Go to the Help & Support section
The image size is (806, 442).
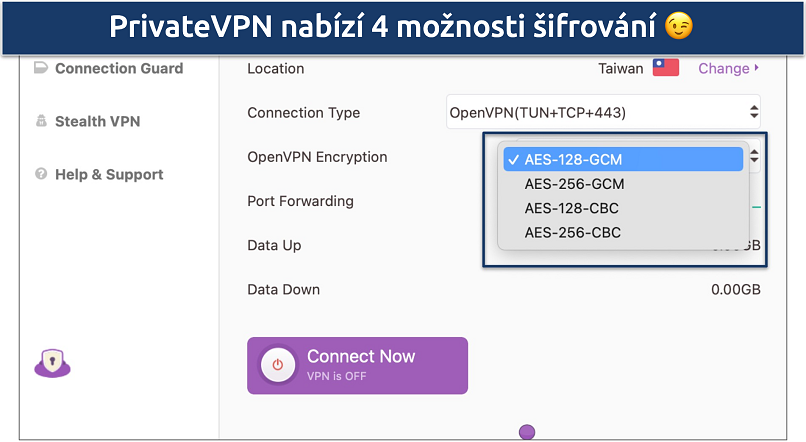coord(109,174)
